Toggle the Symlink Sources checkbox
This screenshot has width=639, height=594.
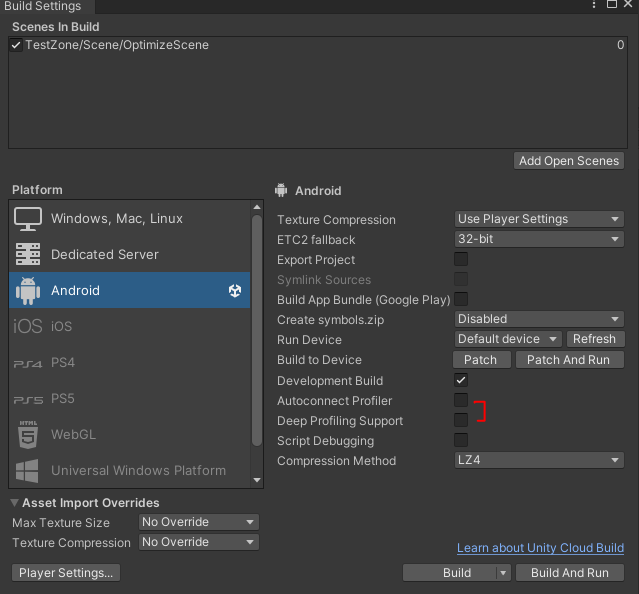click(x=461, y=279)
